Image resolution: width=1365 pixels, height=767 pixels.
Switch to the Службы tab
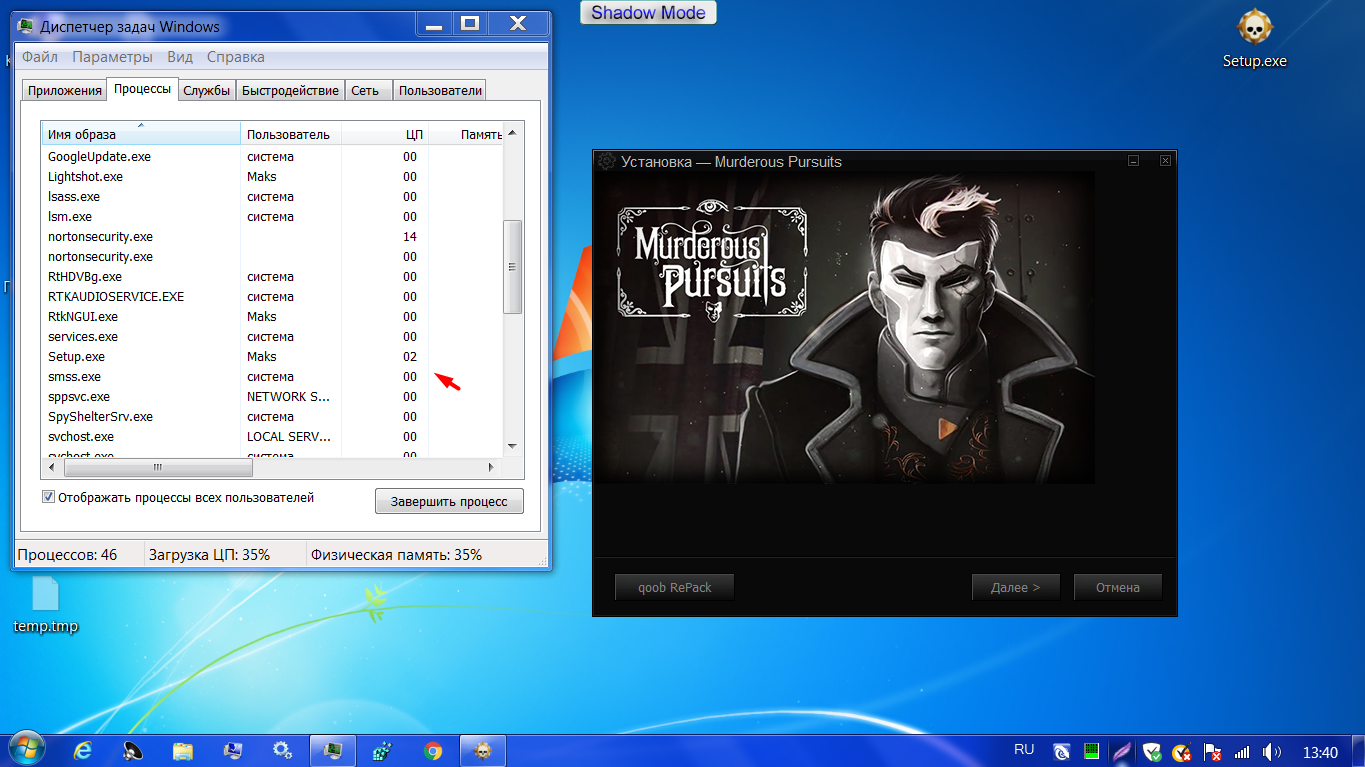207,90
